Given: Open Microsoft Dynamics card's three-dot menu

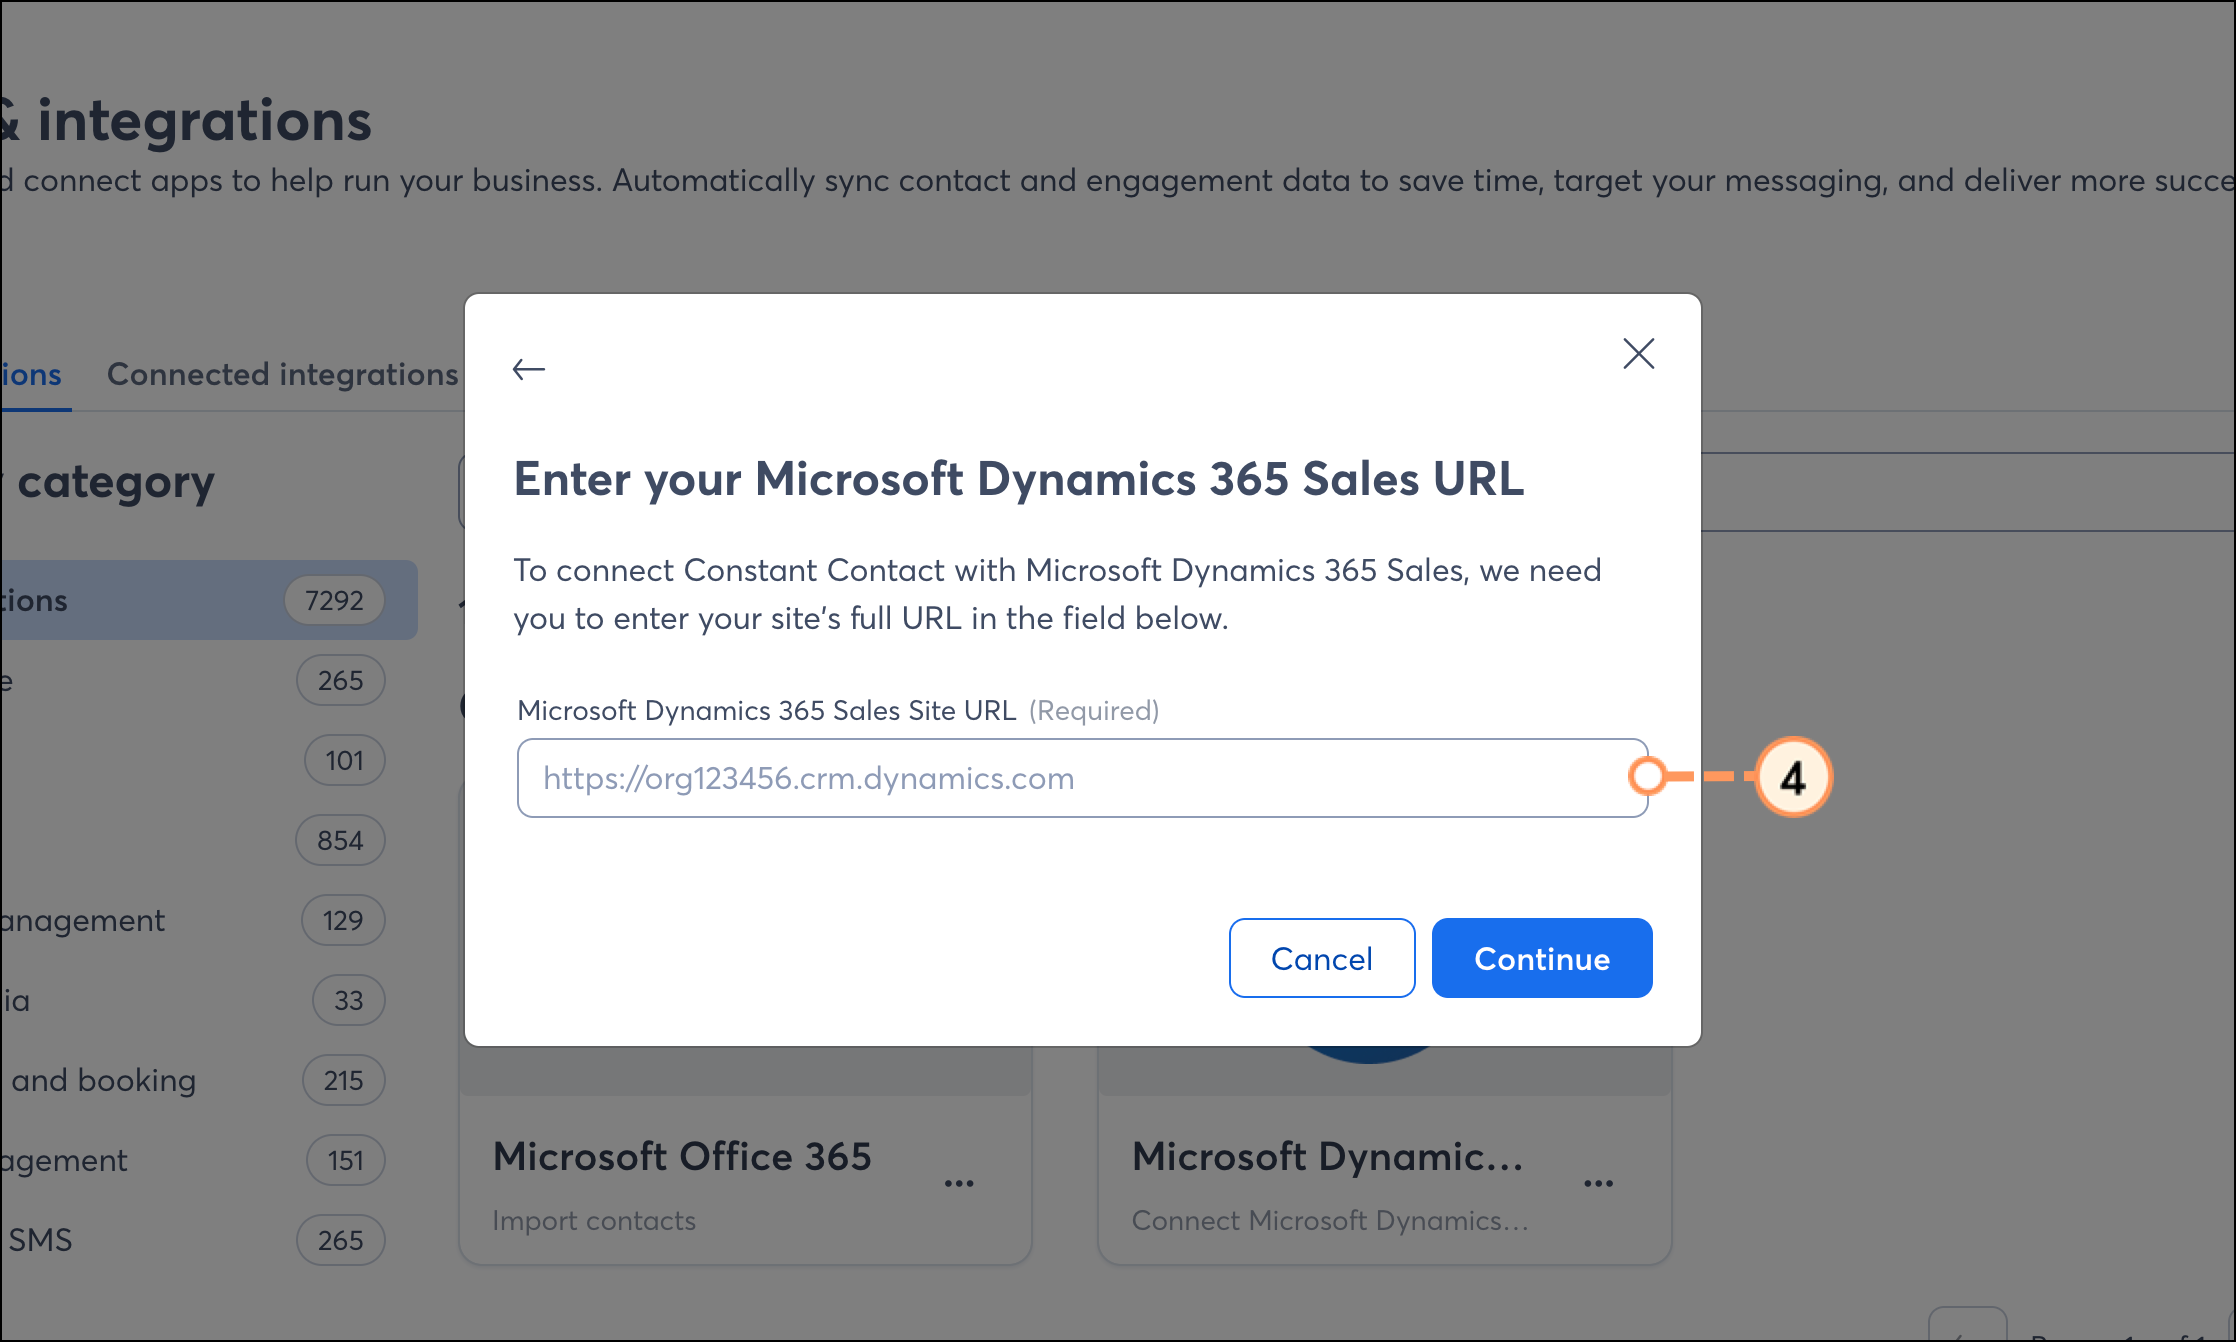Looking at the screenshot, I should 1598,1183.
